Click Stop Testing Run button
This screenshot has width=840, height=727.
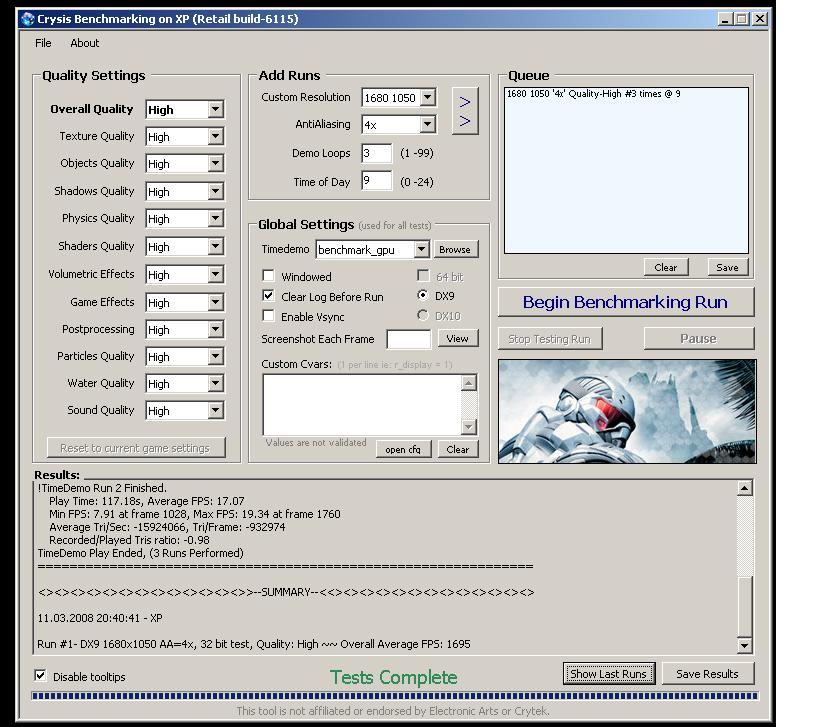click(x=550, y=339)
